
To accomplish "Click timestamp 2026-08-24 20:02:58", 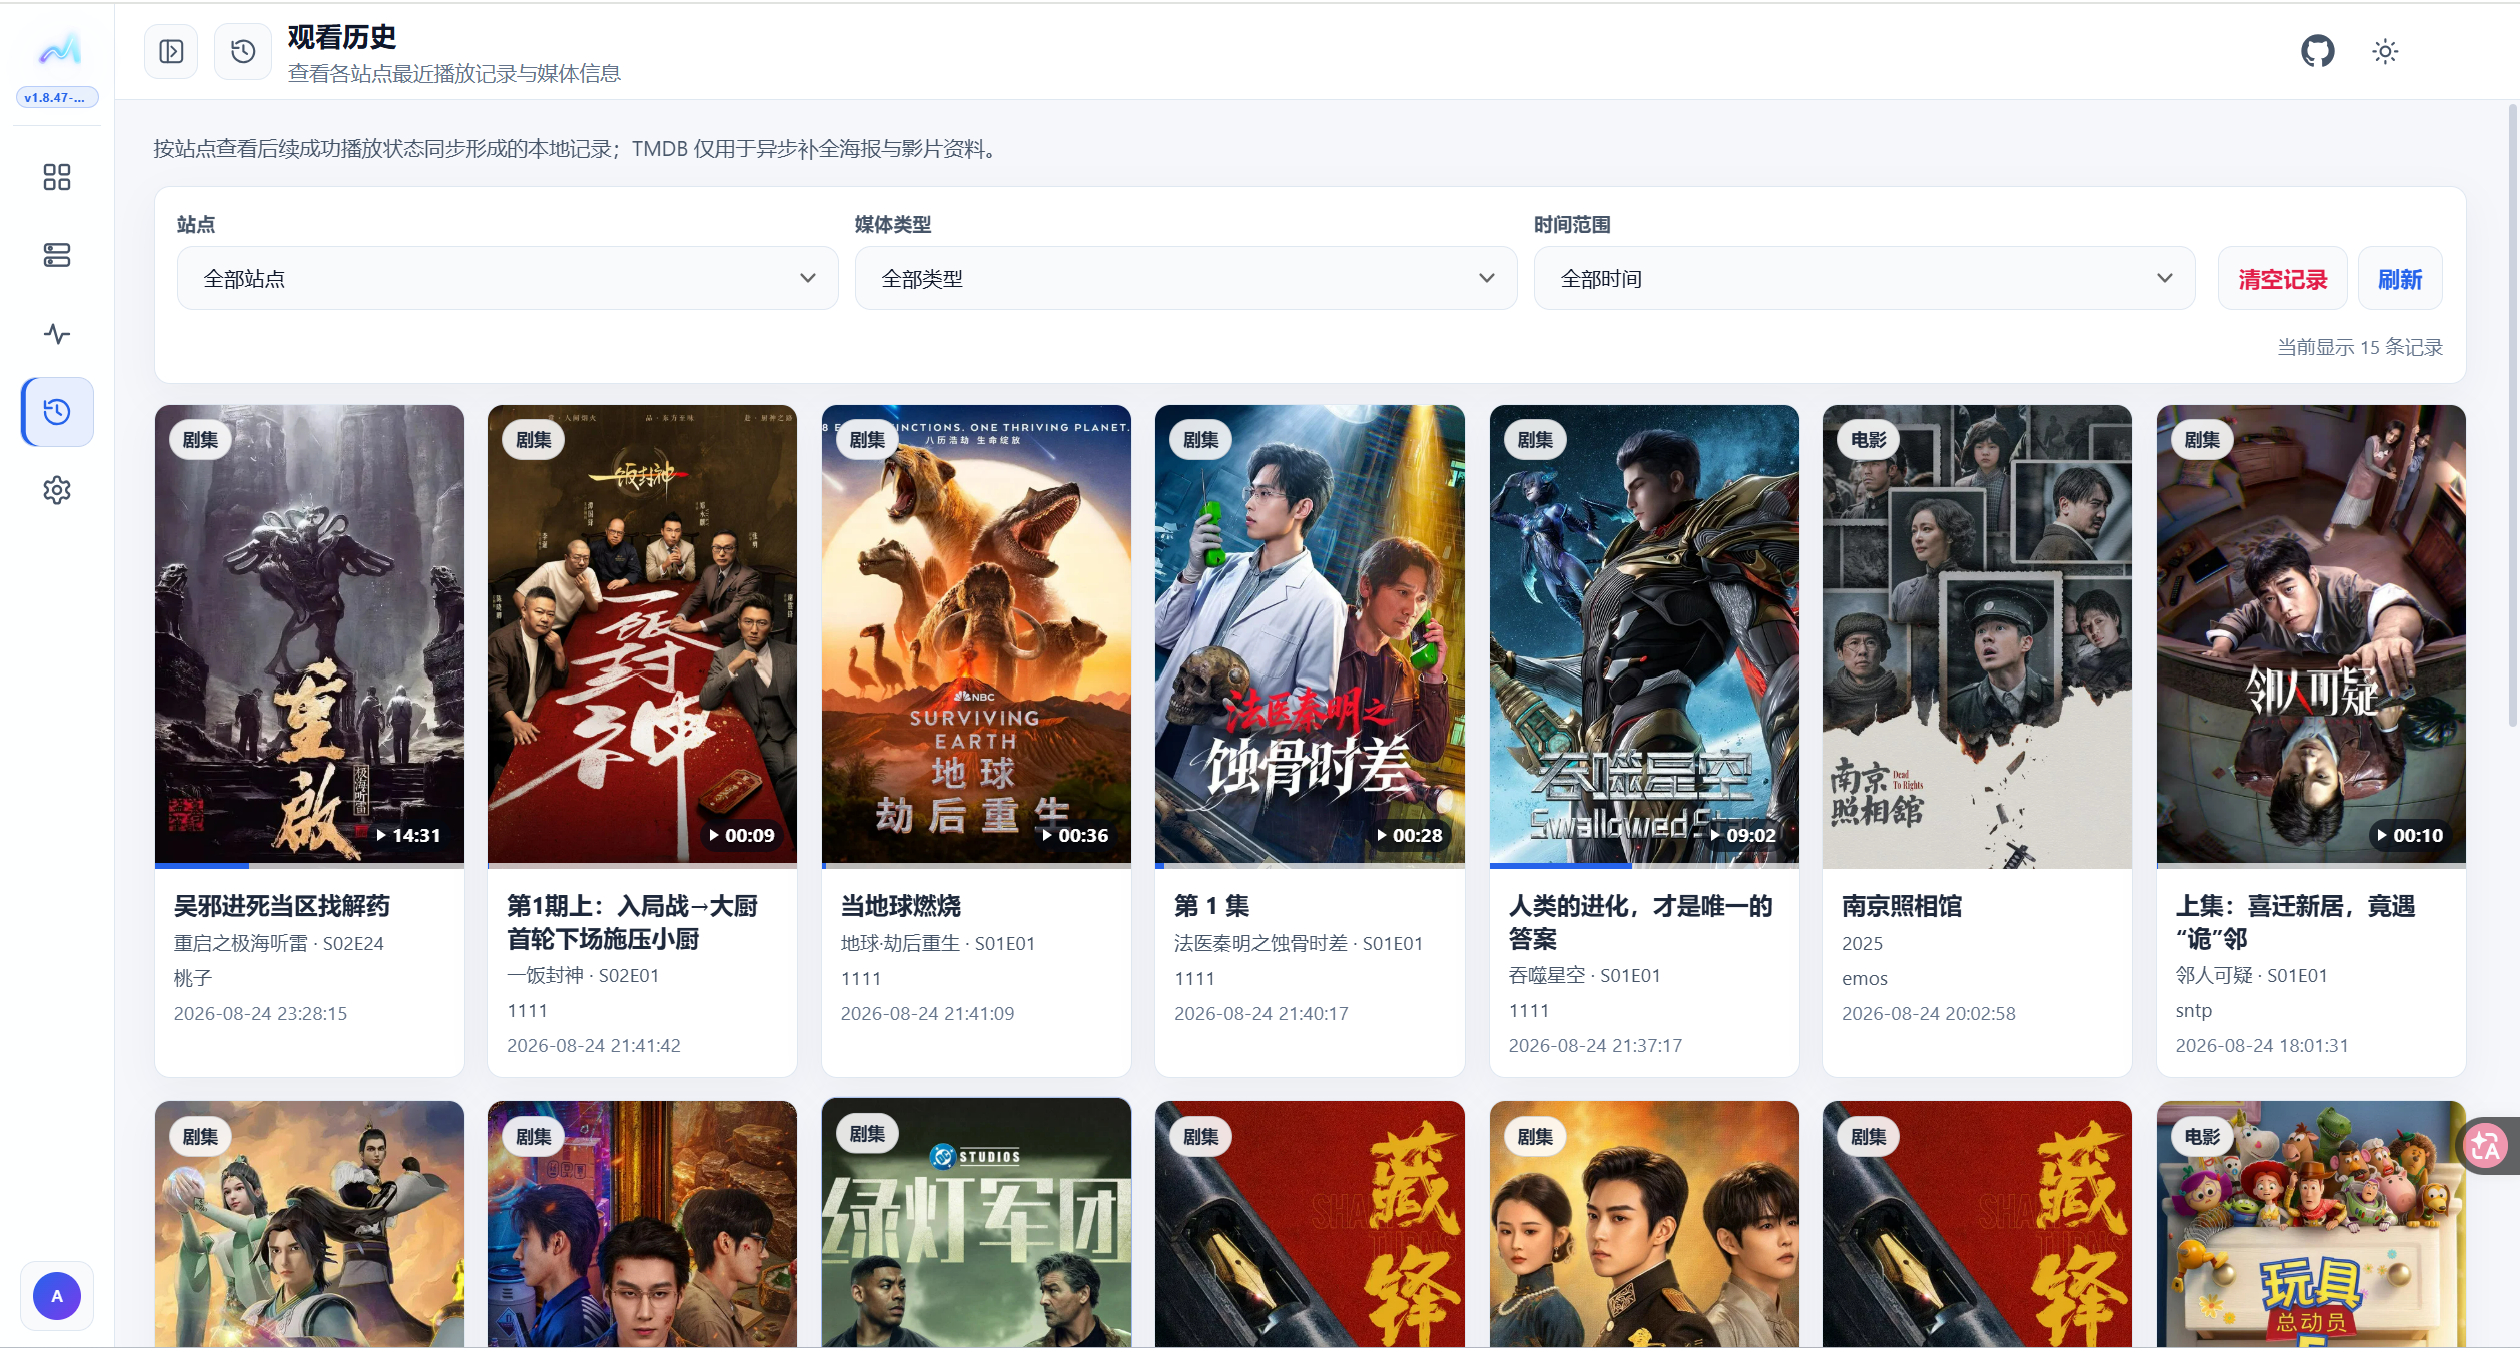I will 1929,1013.
